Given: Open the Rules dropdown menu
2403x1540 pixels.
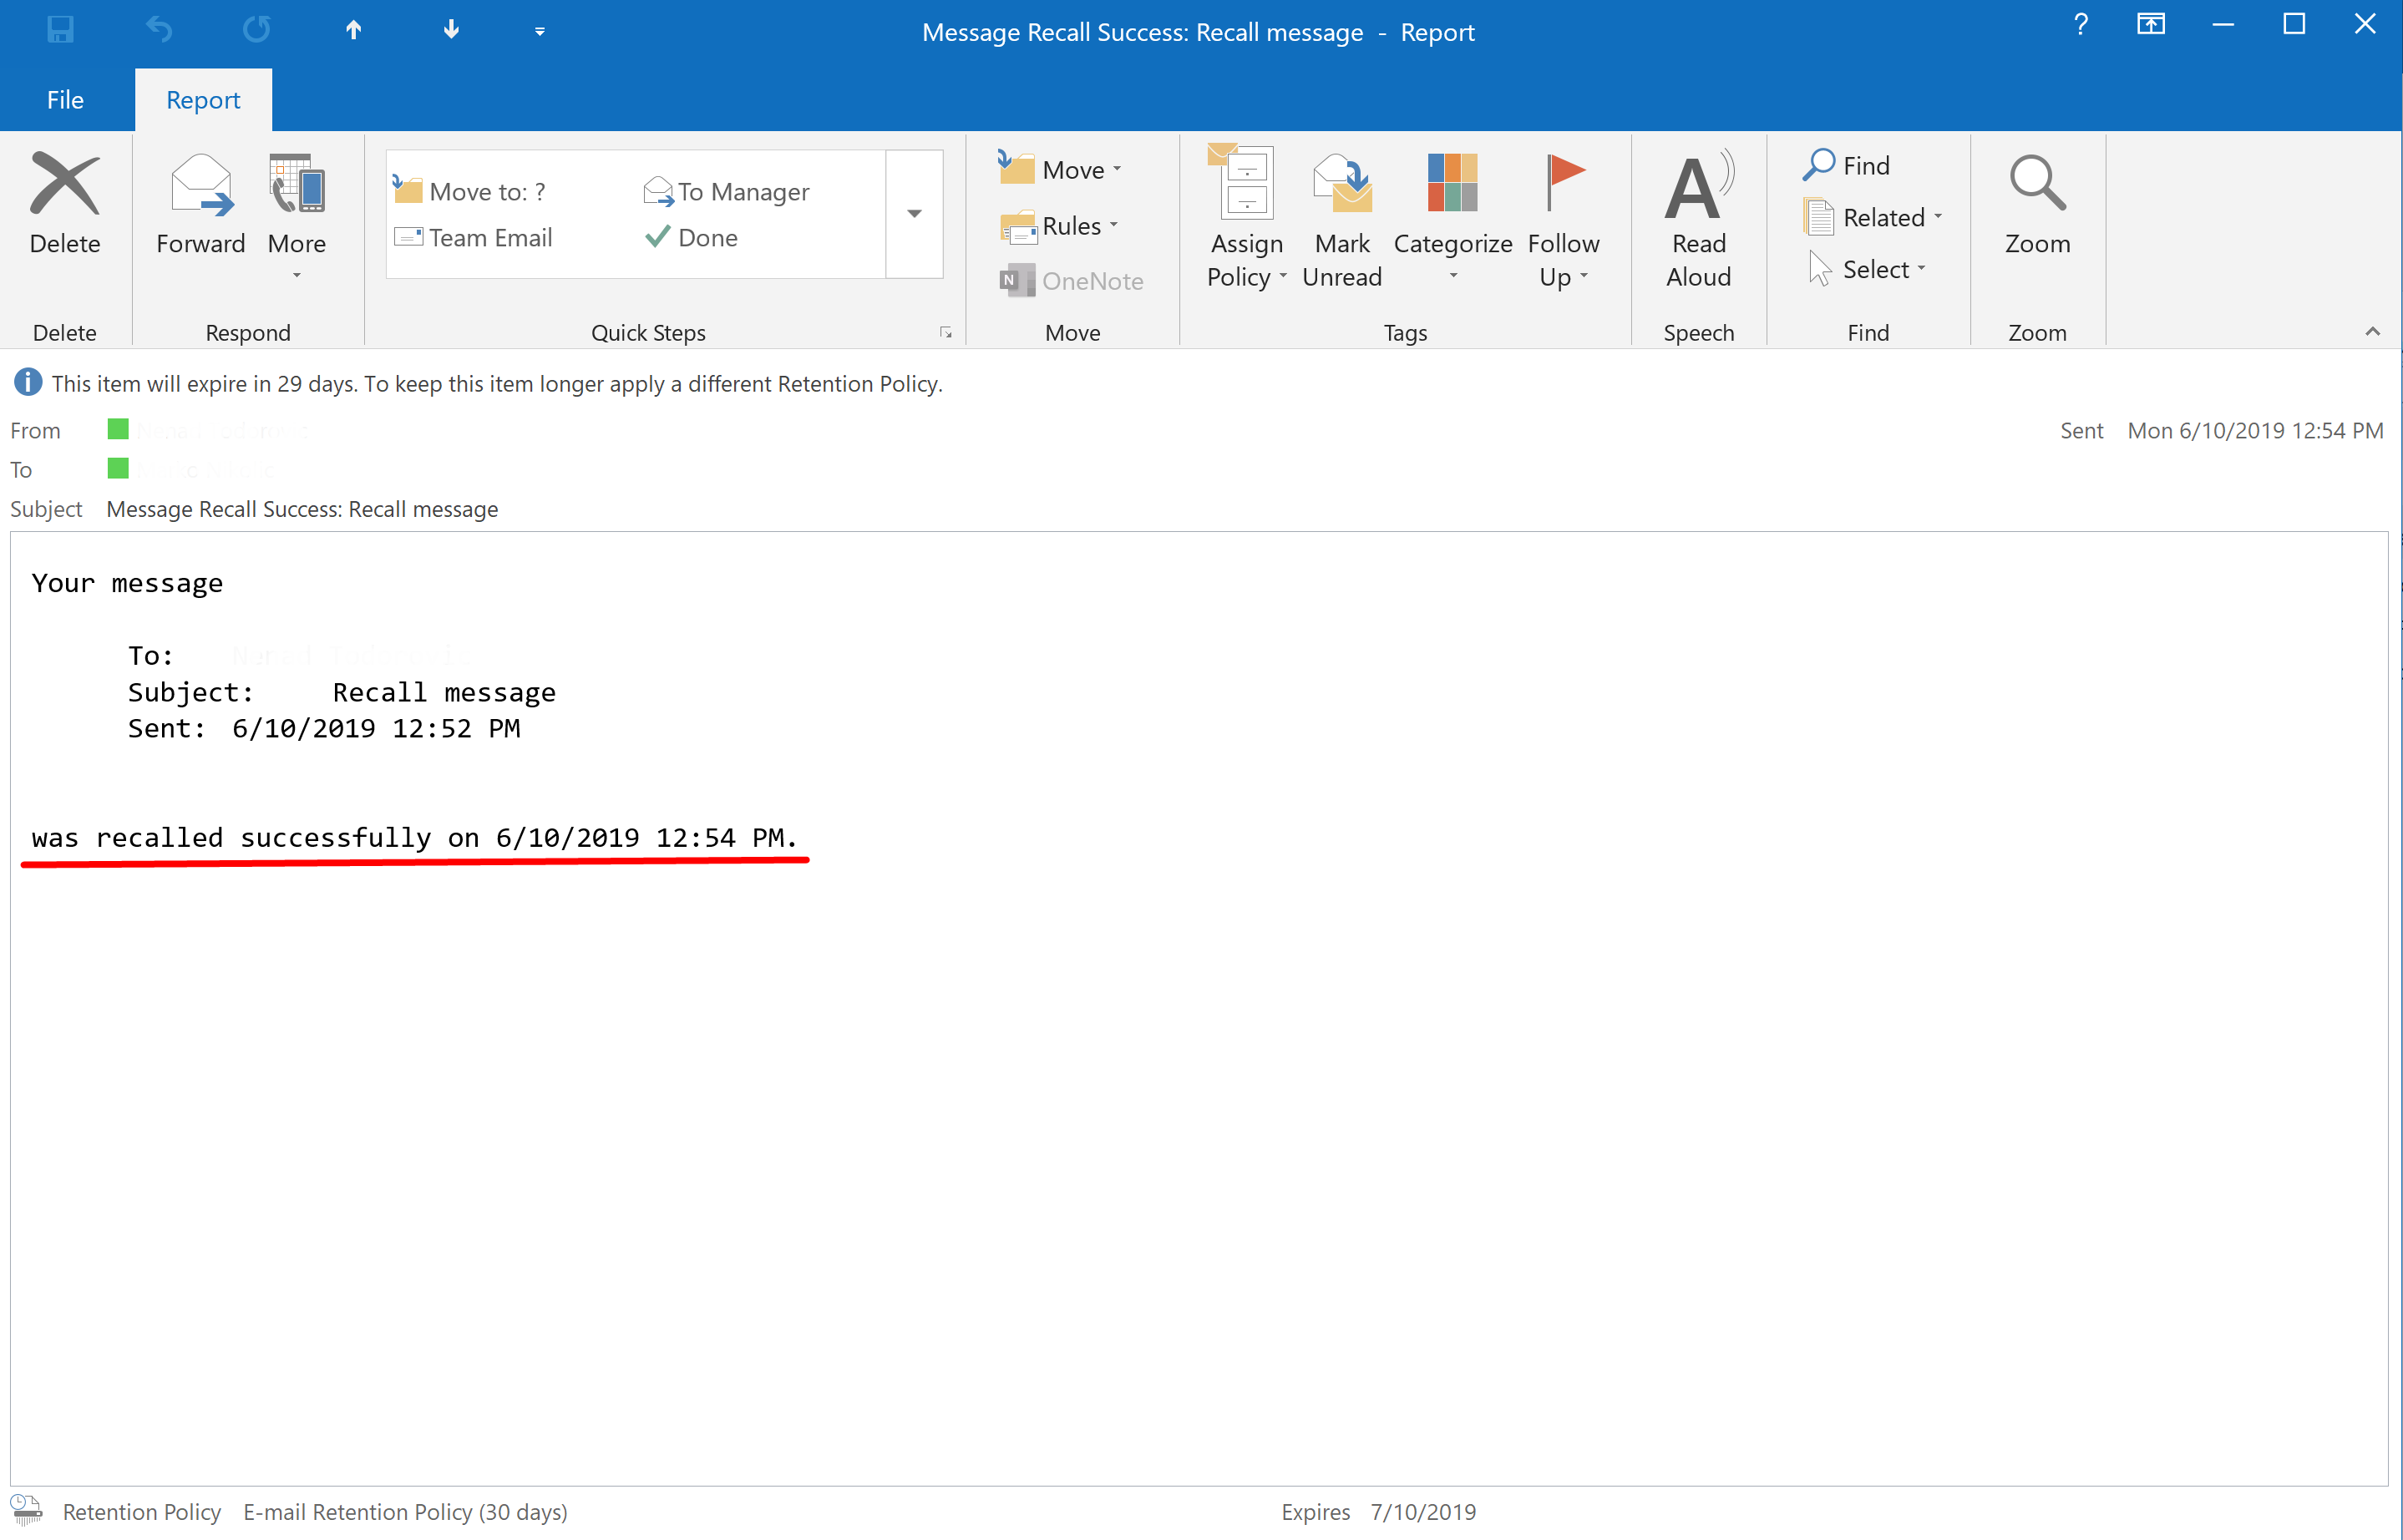Looking at the screenshot, I should click(1068, 225).
